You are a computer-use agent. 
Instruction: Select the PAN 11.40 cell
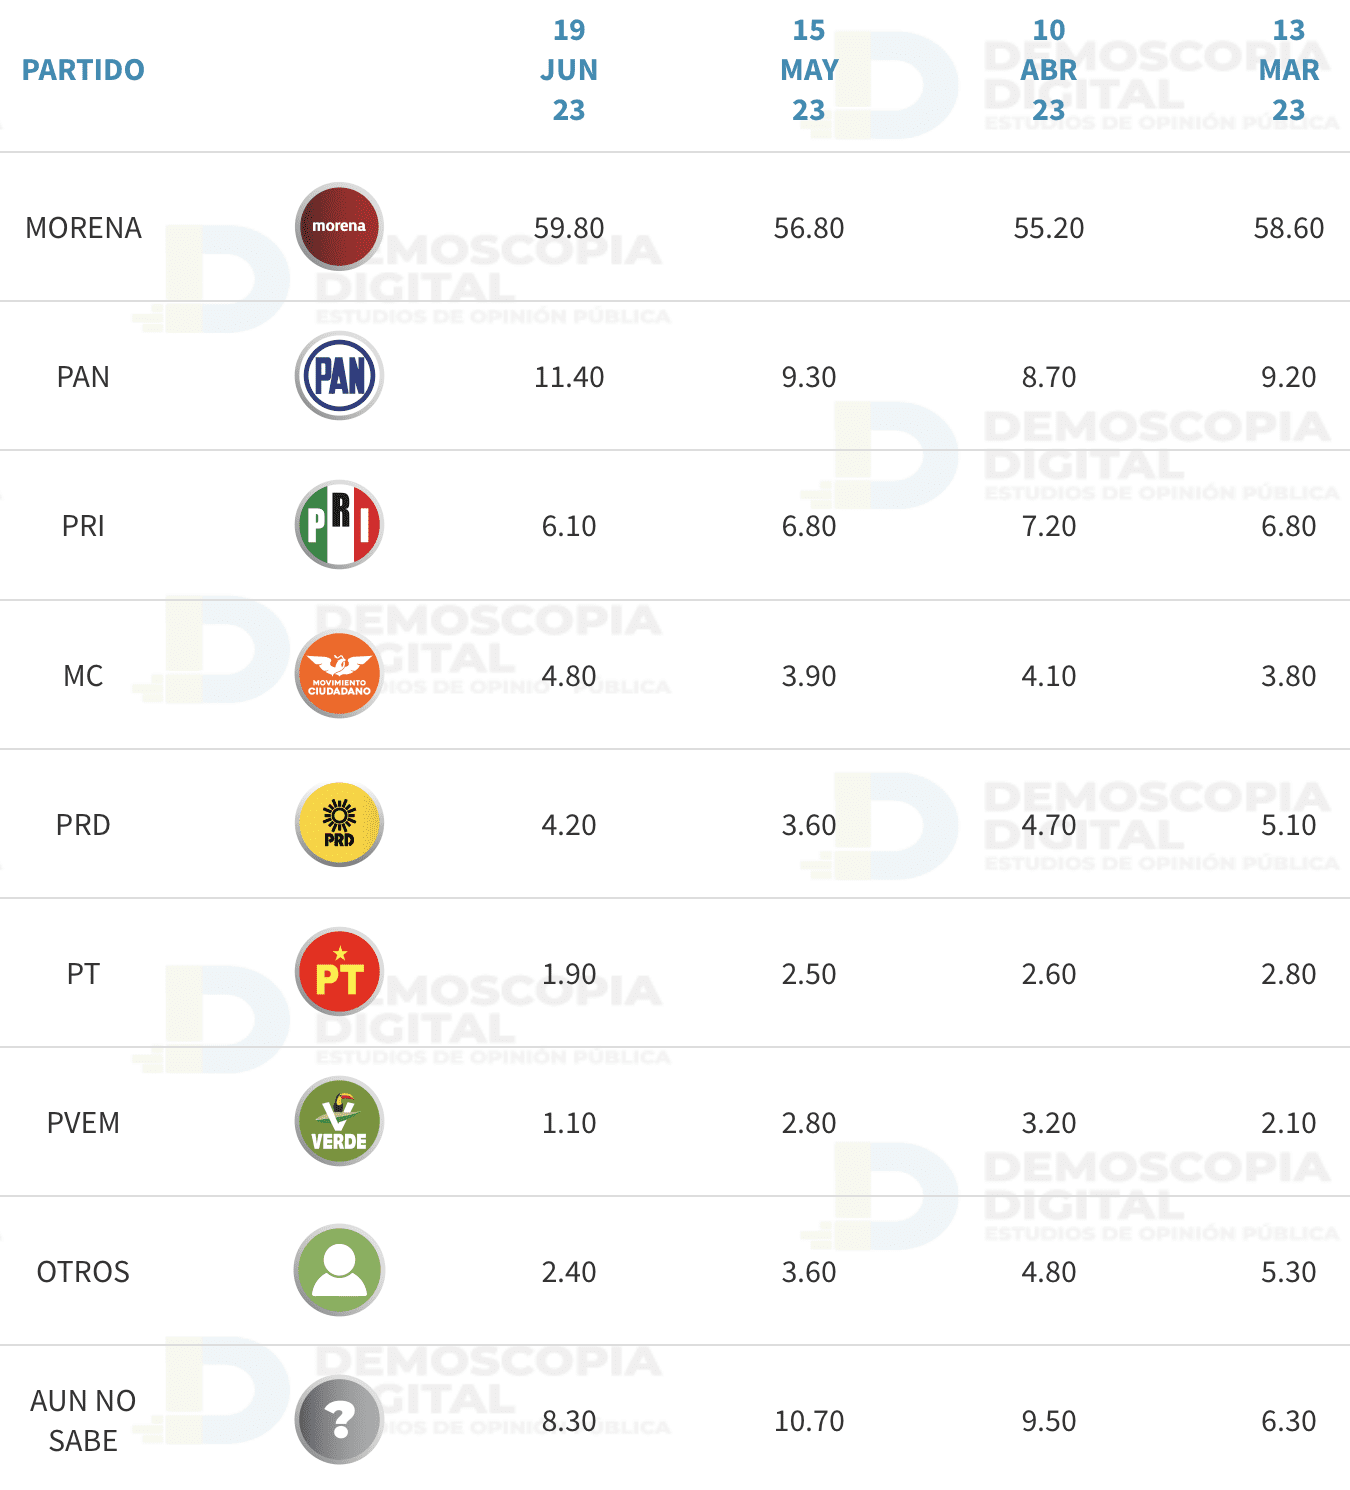569,377
